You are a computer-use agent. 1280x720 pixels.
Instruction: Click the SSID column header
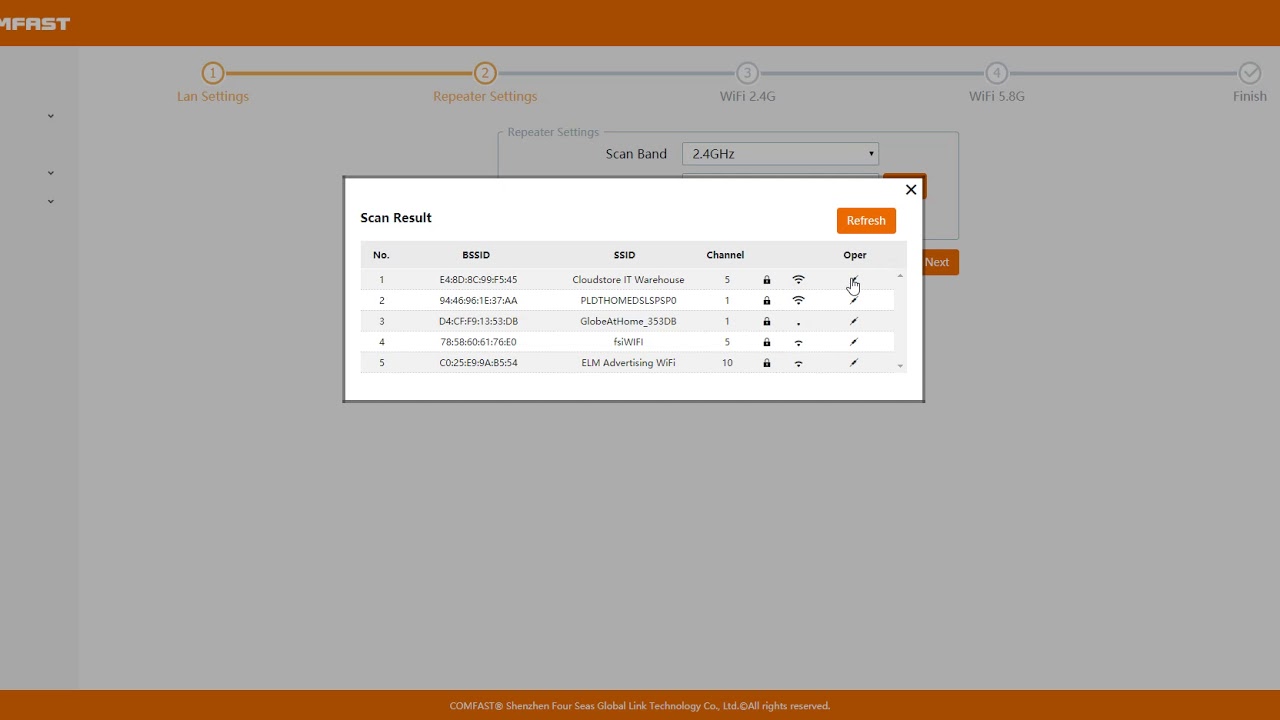(624, 255)
